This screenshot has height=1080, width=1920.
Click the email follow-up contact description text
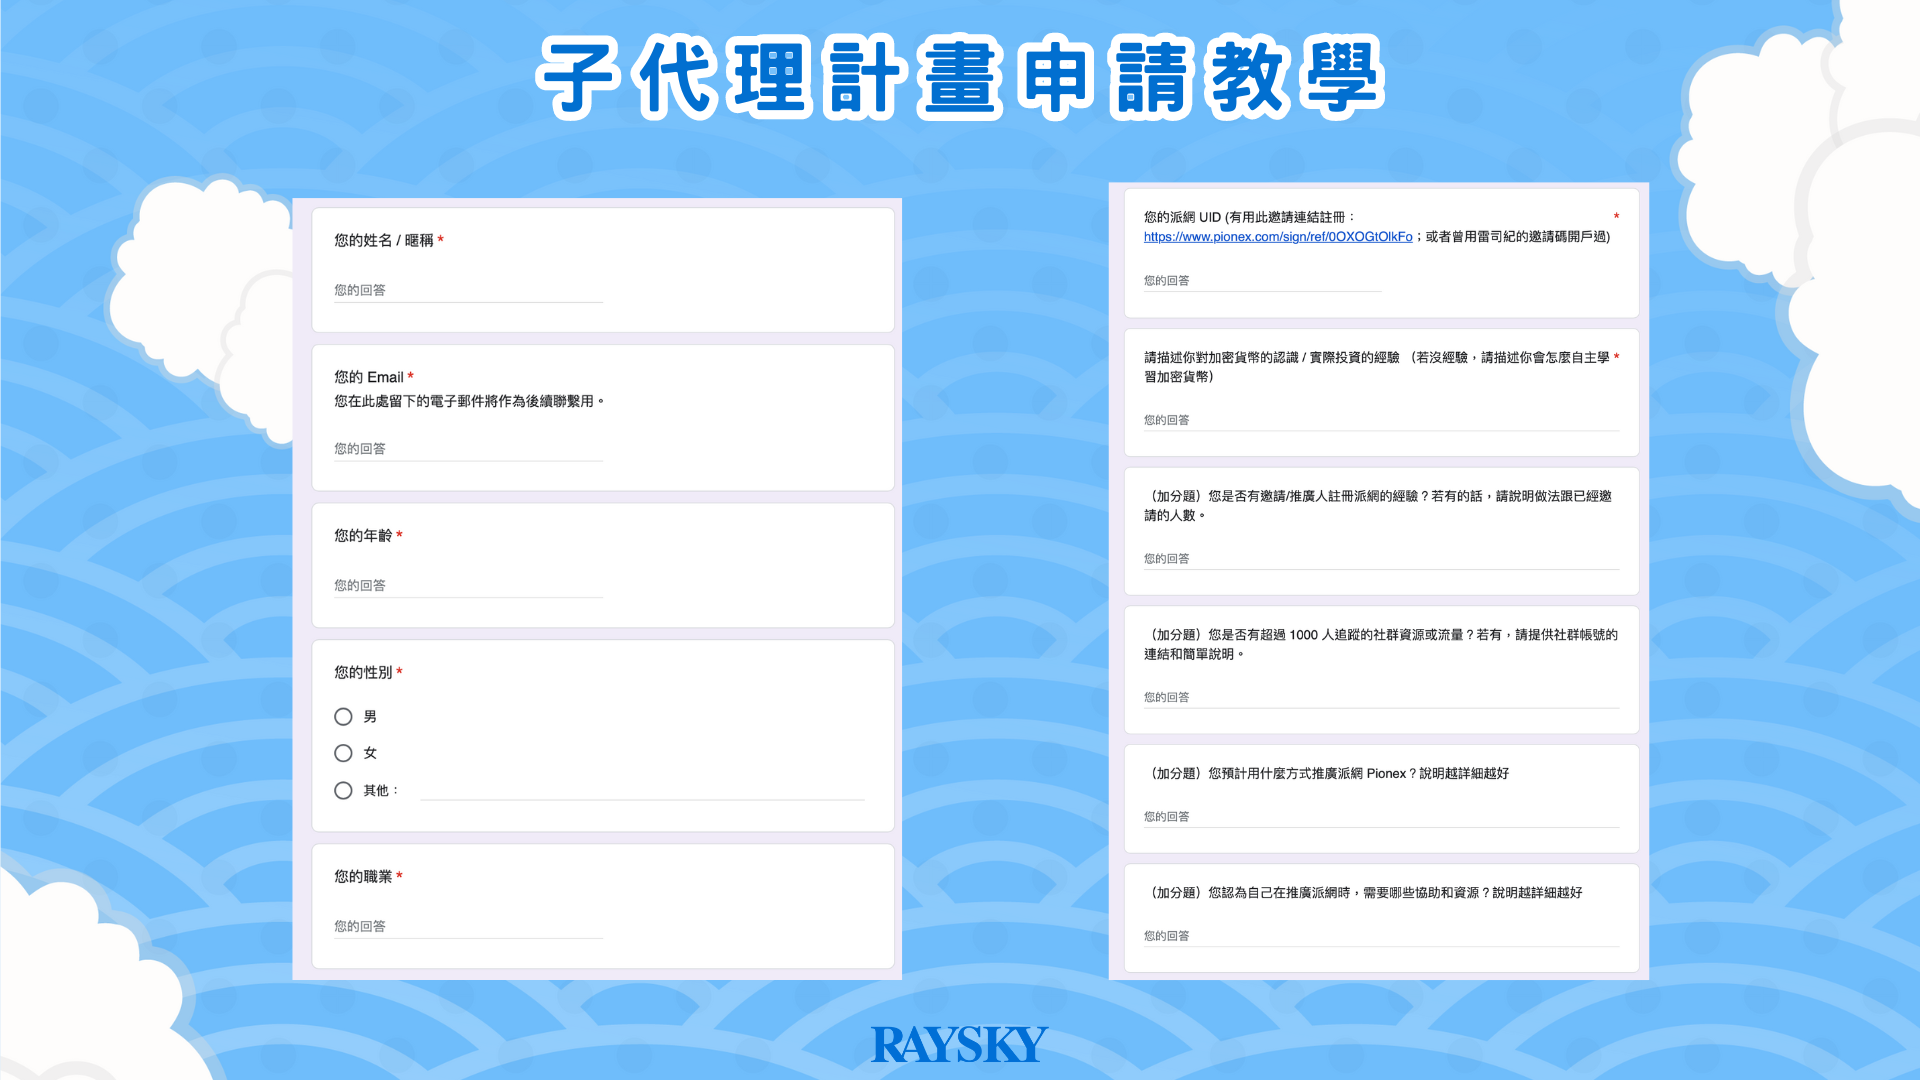[x=469, y=401]
